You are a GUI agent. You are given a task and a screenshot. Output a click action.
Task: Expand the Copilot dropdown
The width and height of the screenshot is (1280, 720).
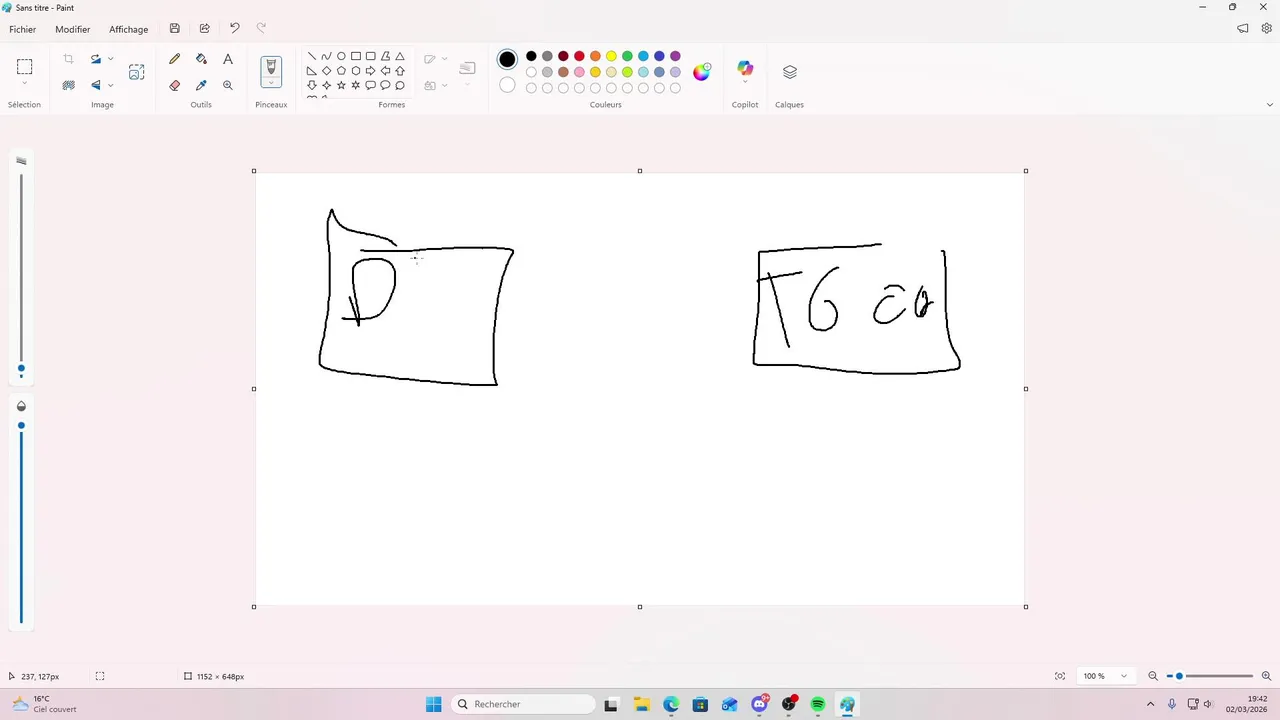point(745,84)
